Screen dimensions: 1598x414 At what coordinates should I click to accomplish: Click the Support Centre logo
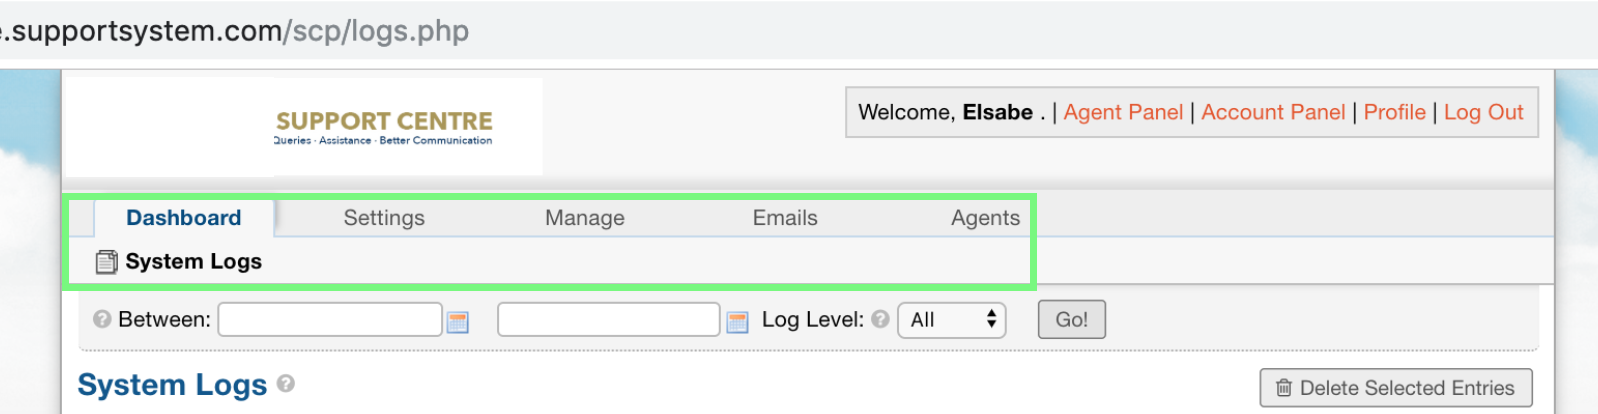pos(384,127)
